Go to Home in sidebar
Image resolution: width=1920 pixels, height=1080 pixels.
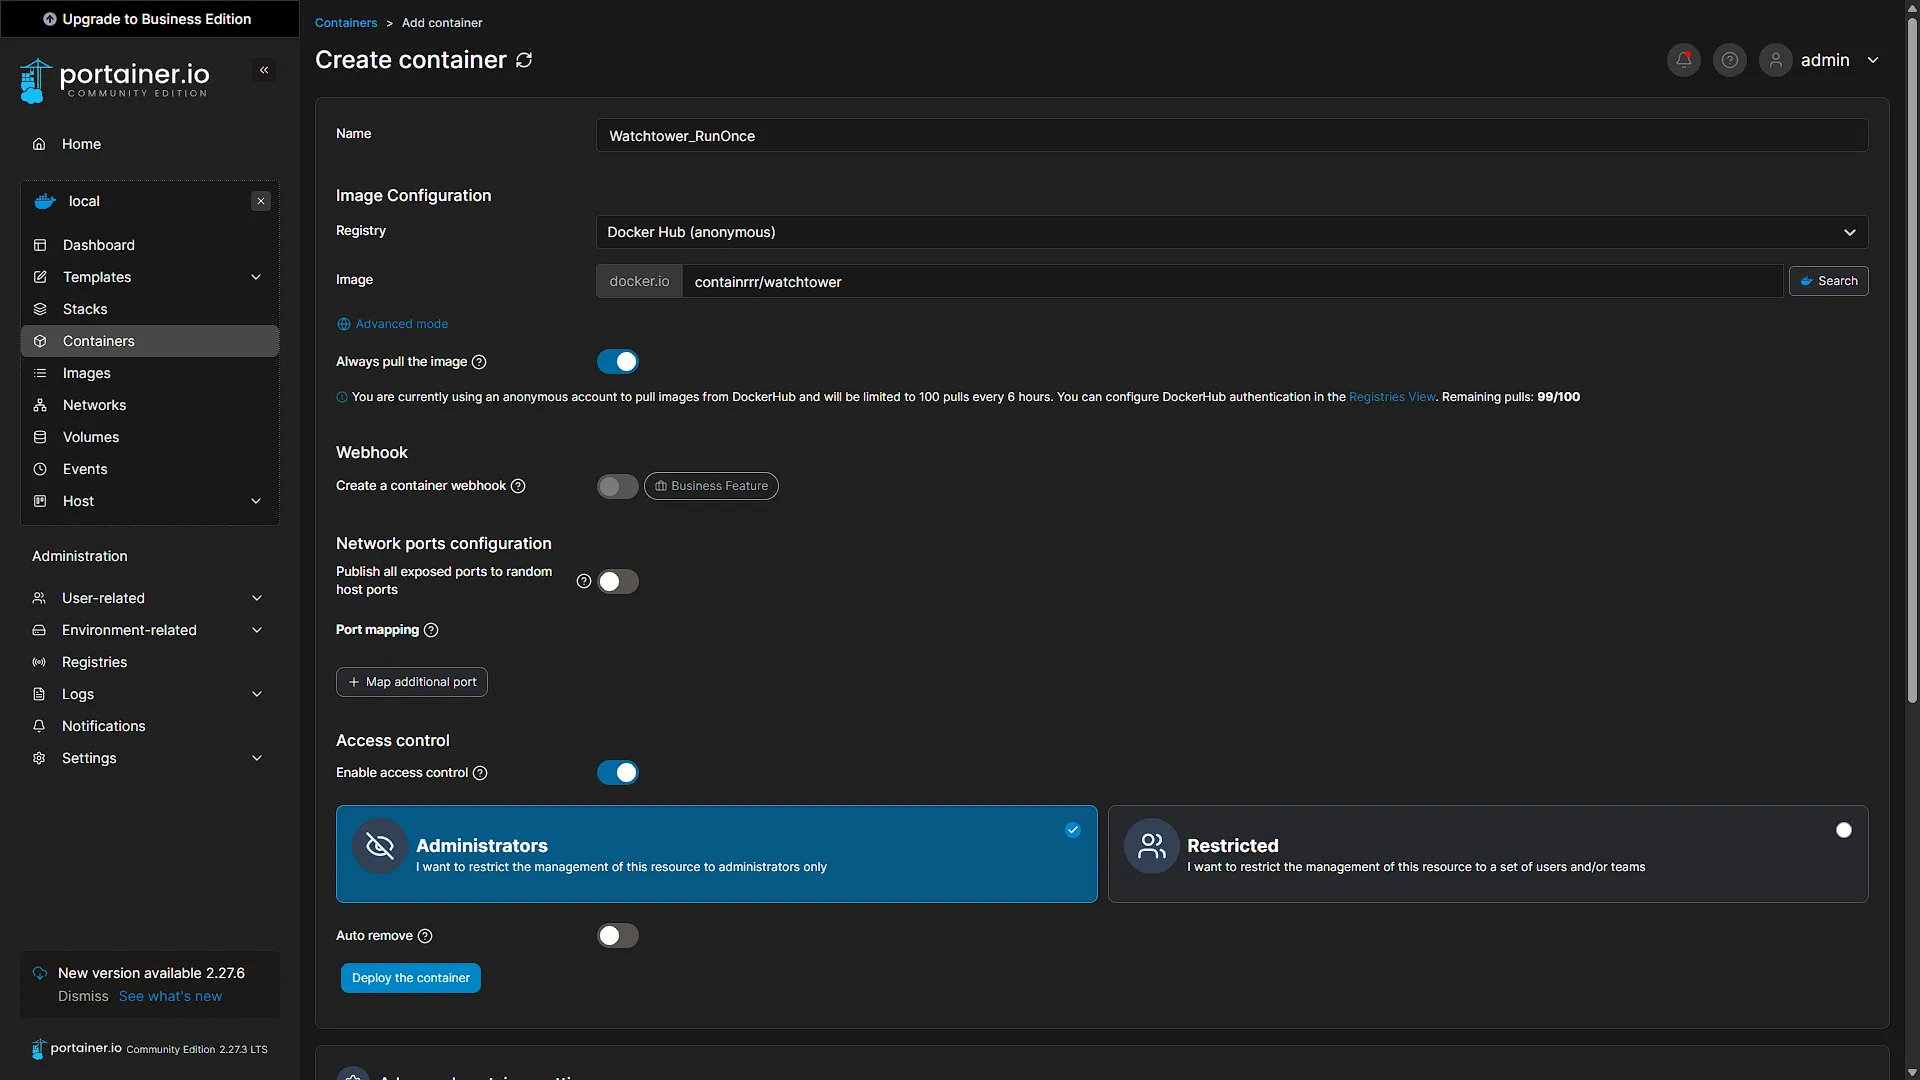(x=150, y=144)
